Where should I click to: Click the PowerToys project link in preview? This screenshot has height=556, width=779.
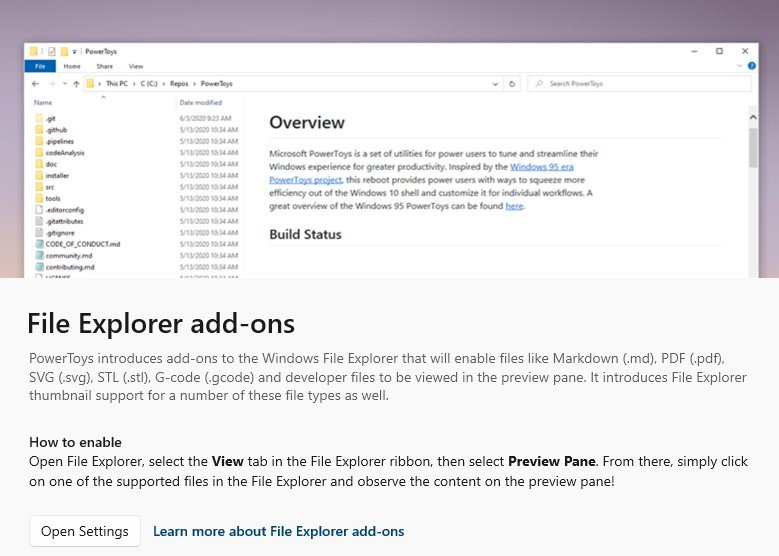point(306,180)
